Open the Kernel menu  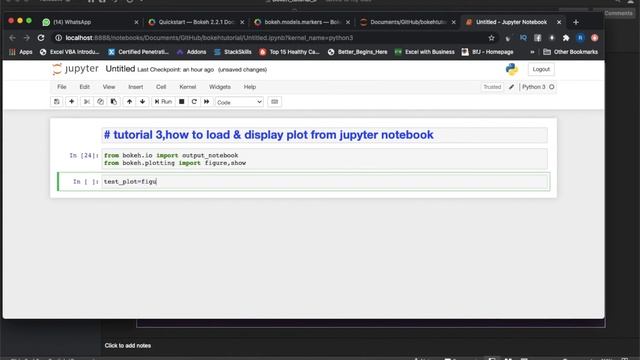coord(188,87)
